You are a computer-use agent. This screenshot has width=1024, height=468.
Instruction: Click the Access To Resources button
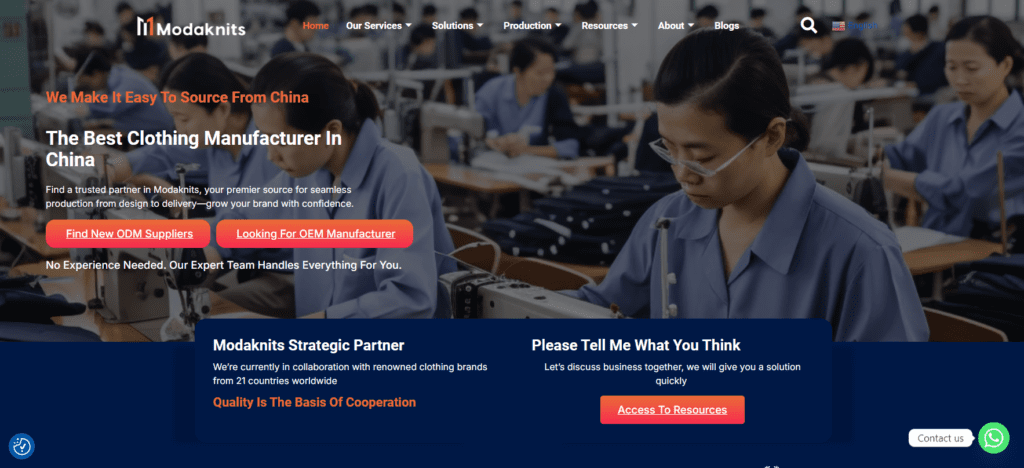[x=672, y=410]
